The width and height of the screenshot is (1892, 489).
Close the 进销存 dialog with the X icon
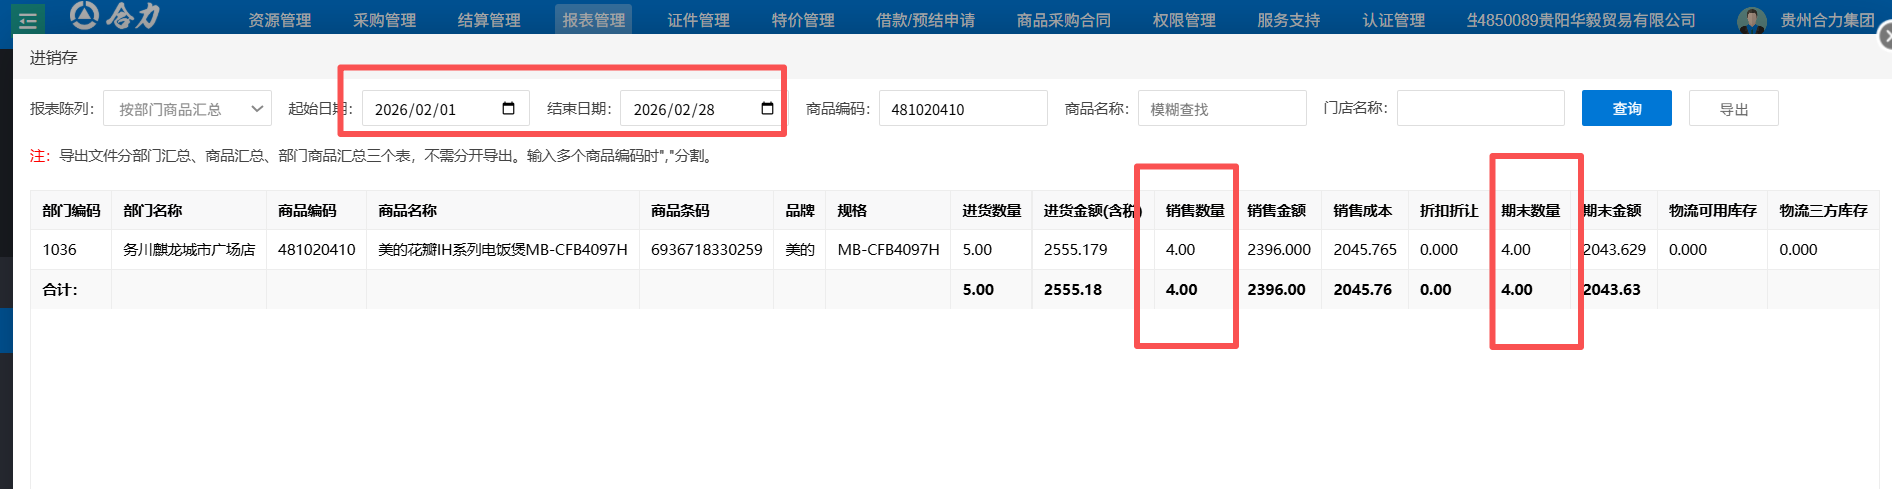(1885, 37)
